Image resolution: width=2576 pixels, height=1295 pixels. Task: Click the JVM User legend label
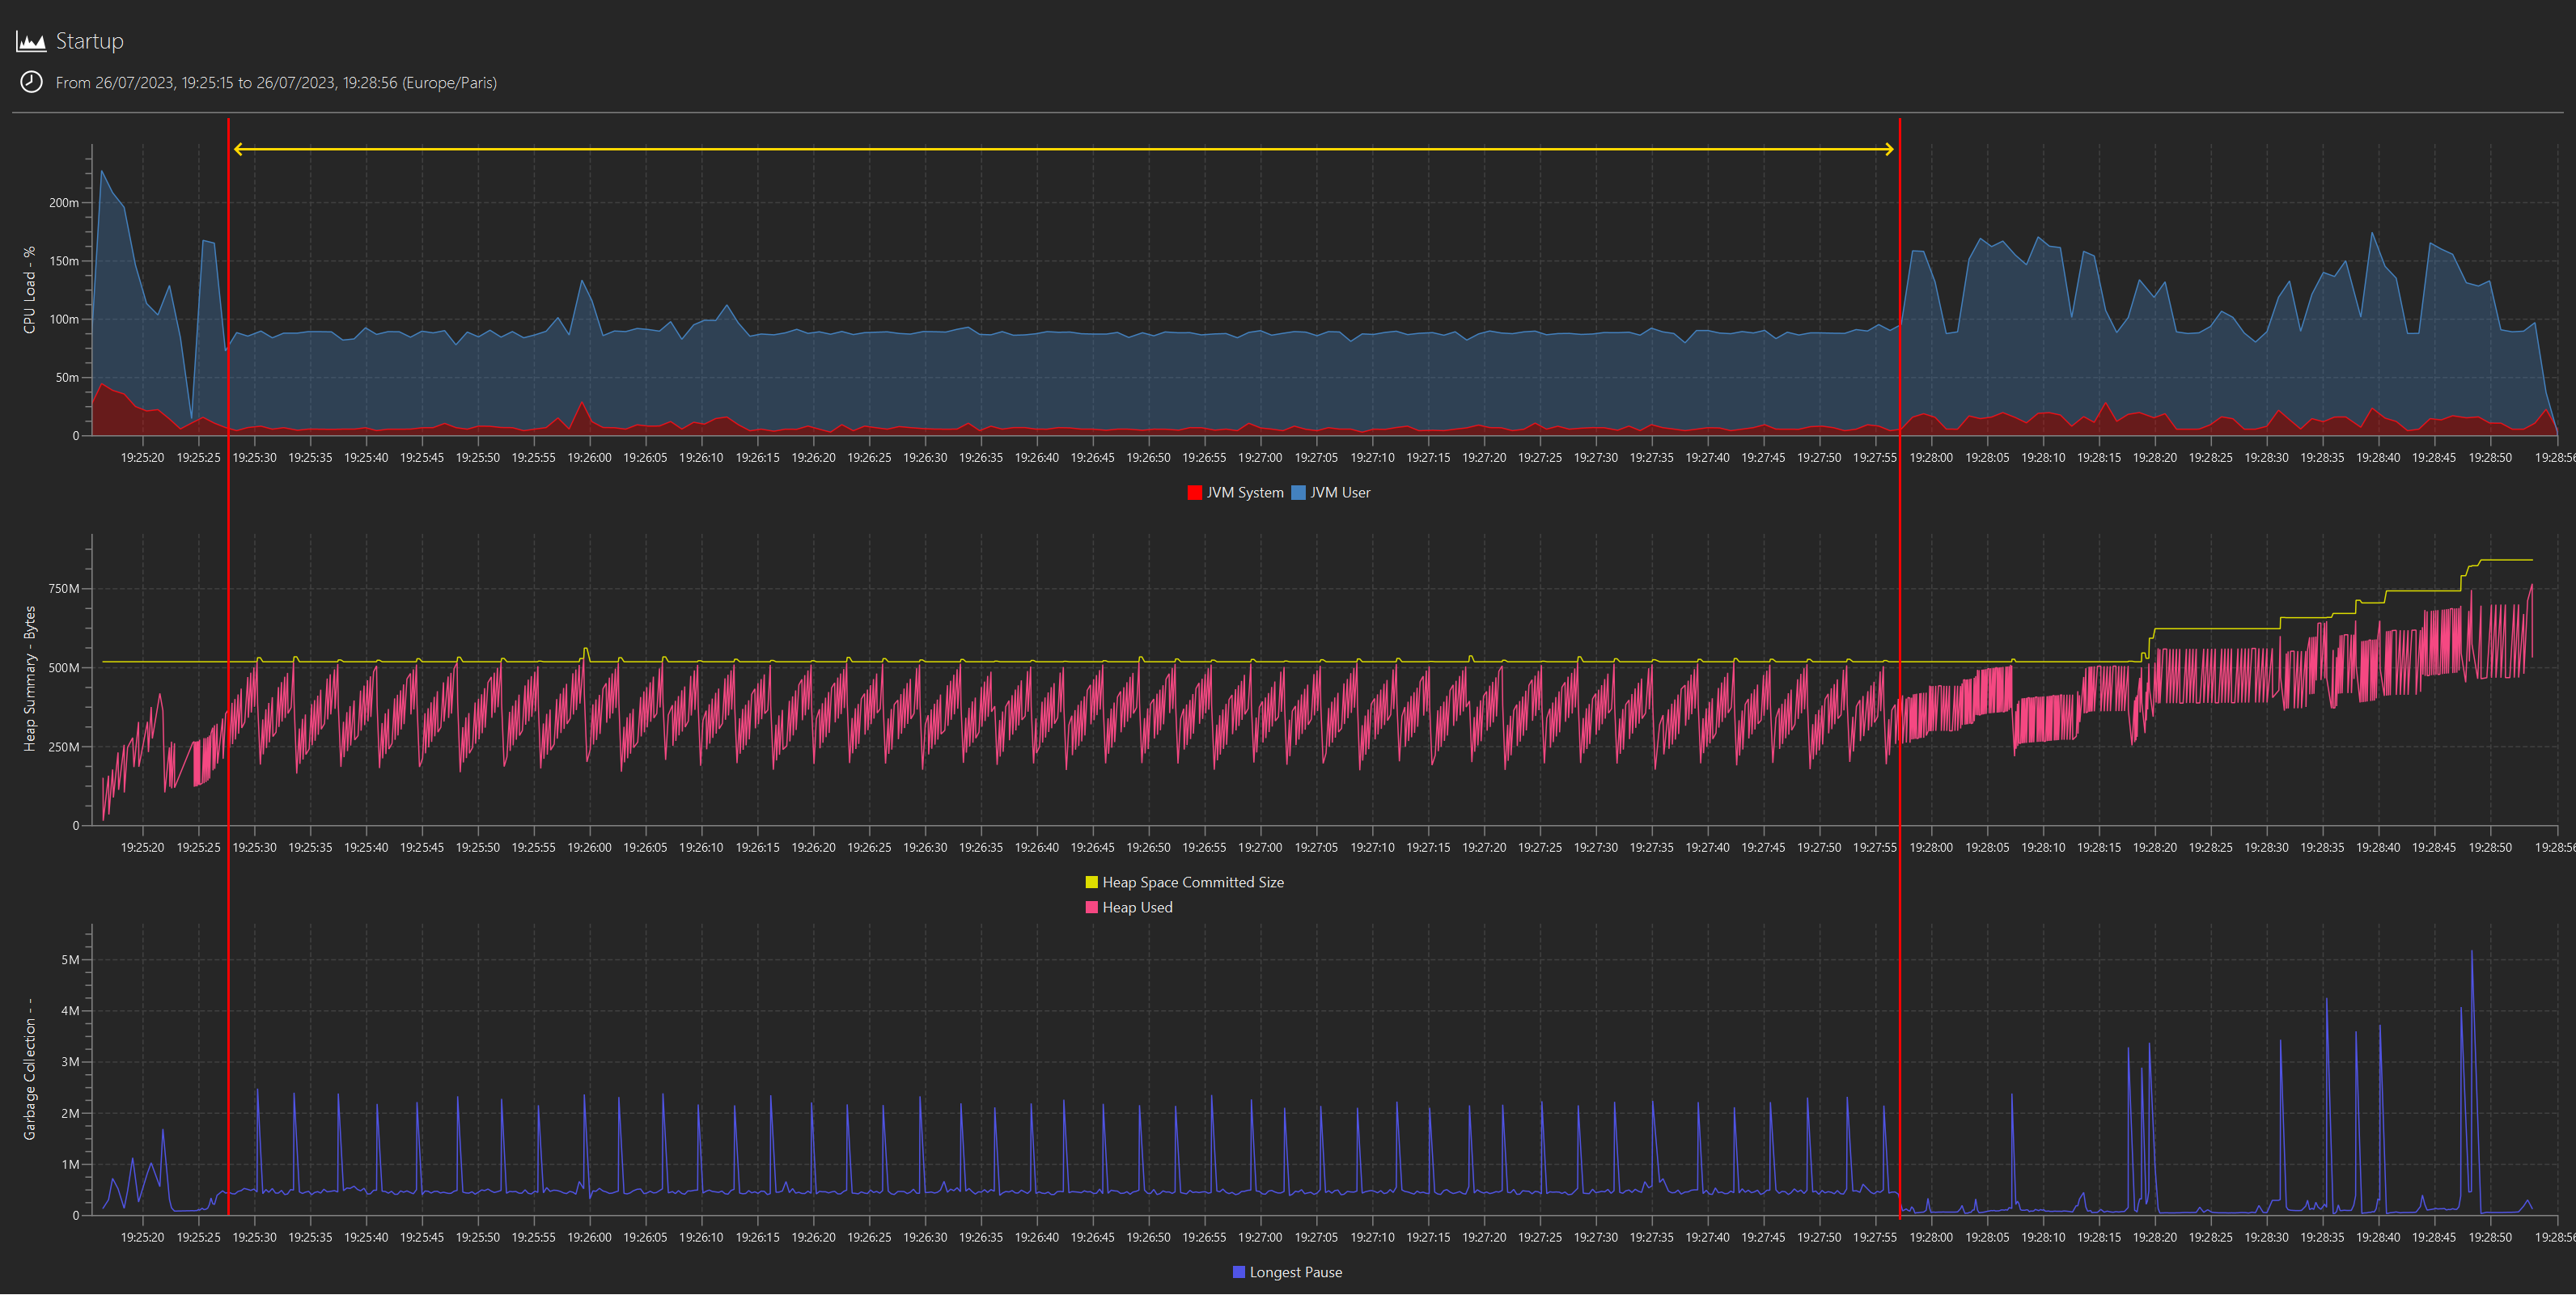[x=1340, y=492]
